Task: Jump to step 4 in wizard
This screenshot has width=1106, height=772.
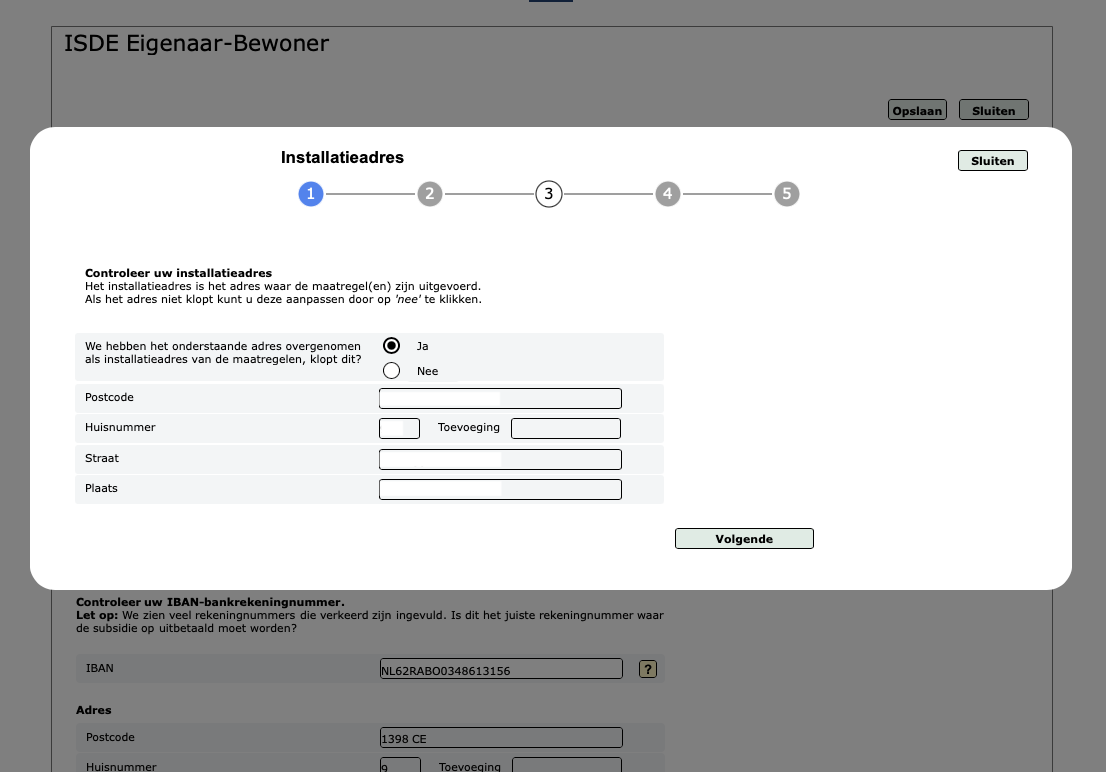Action: (668, 194)
